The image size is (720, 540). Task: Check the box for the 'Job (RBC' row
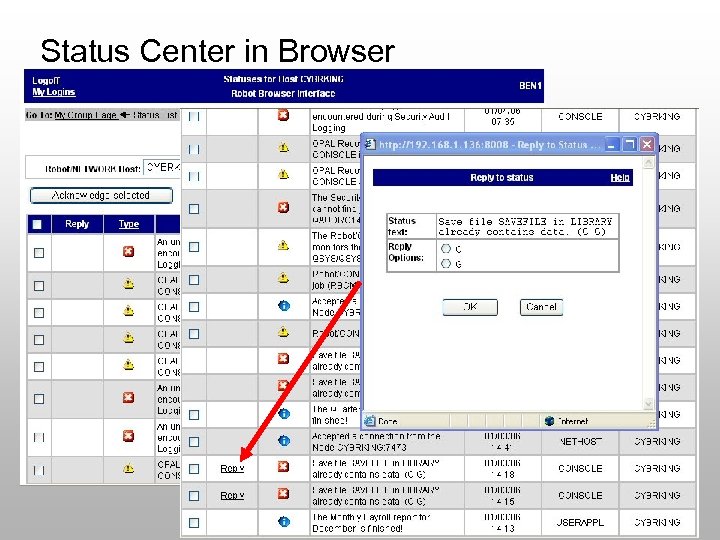click(194, 280)
